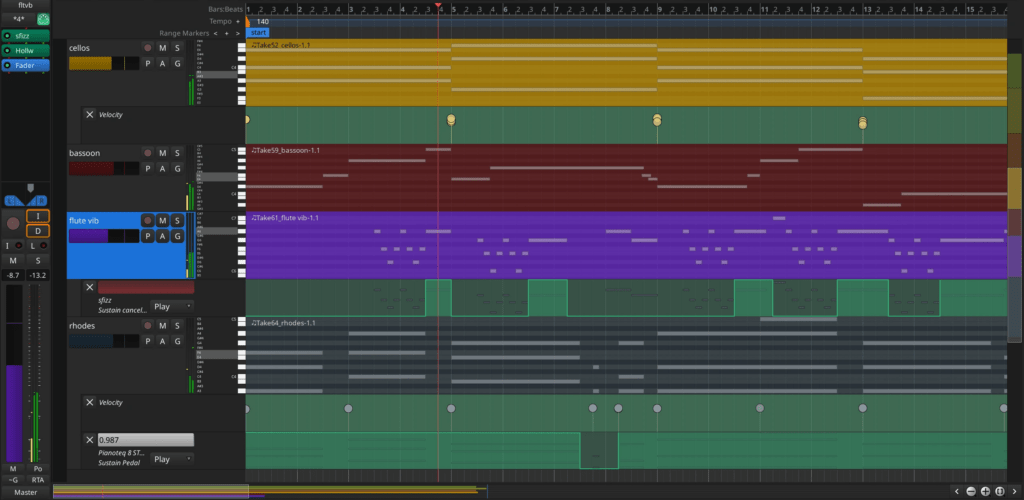This screenshot has width=1024, height=500.
Task: Click the Po meter point button
Action: [38, 469]
